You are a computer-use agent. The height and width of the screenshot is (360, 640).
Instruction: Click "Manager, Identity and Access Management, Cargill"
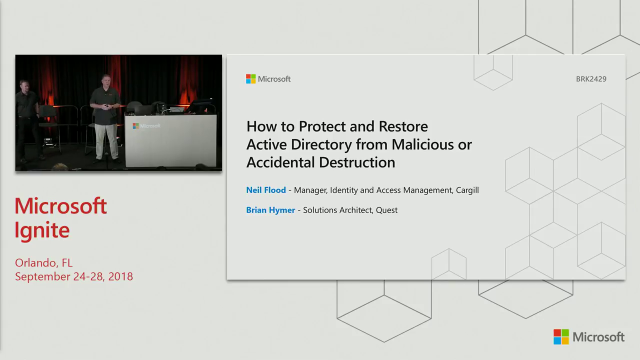[387, 190]
